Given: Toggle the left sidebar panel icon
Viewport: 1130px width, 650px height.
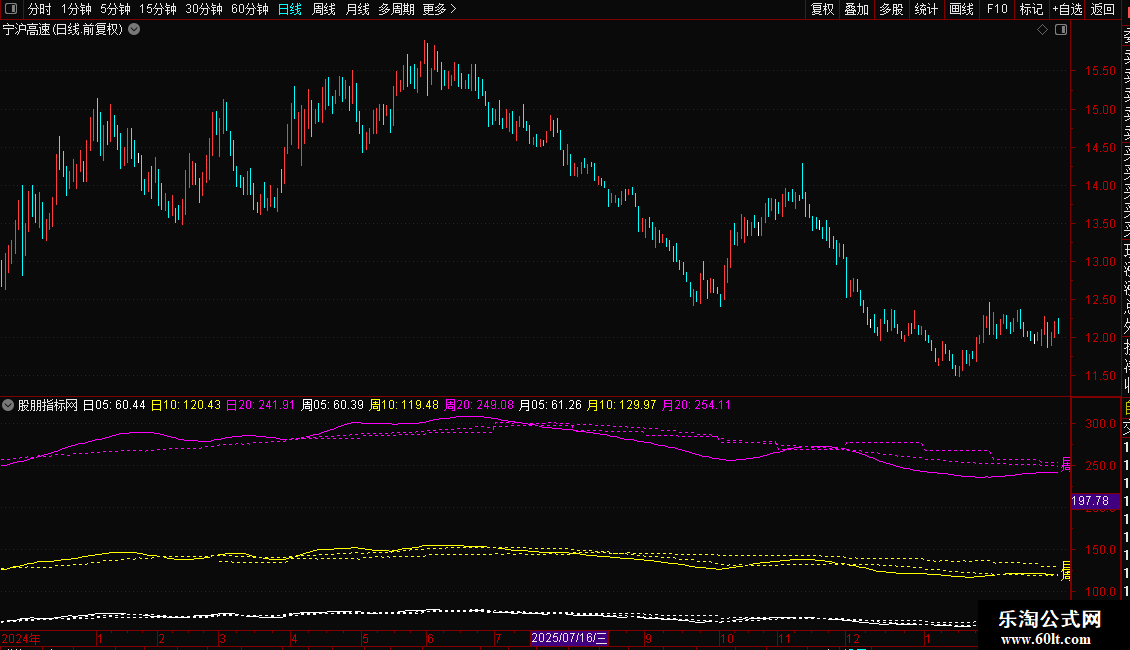Looking at the screenshot, I should [12, 9].
